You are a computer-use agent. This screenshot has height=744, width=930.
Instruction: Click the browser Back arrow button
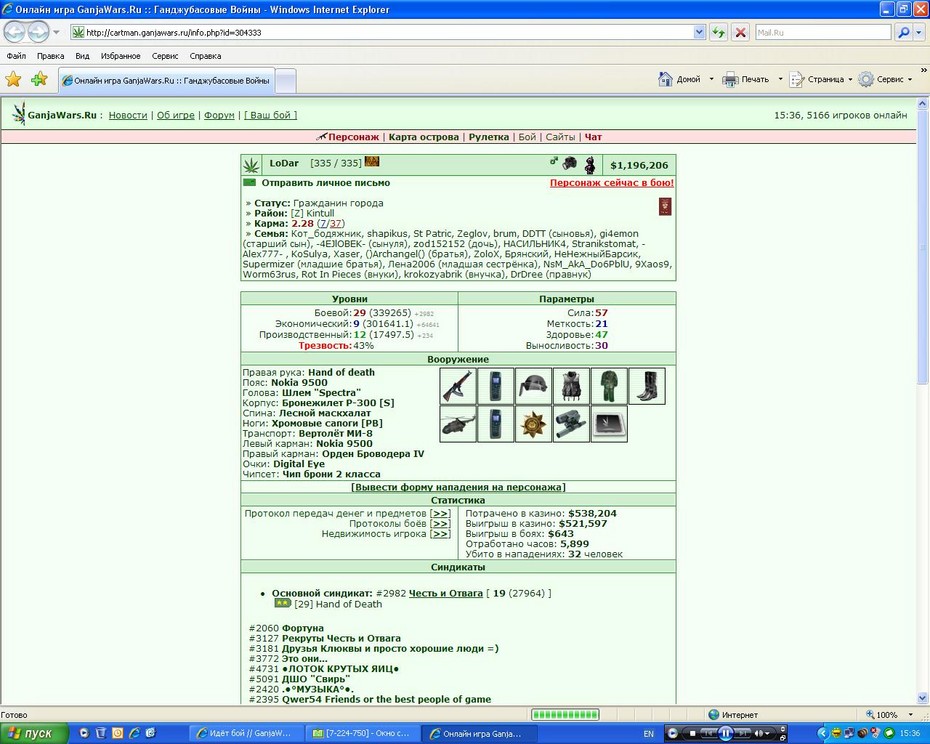click(x=15, y=32)
